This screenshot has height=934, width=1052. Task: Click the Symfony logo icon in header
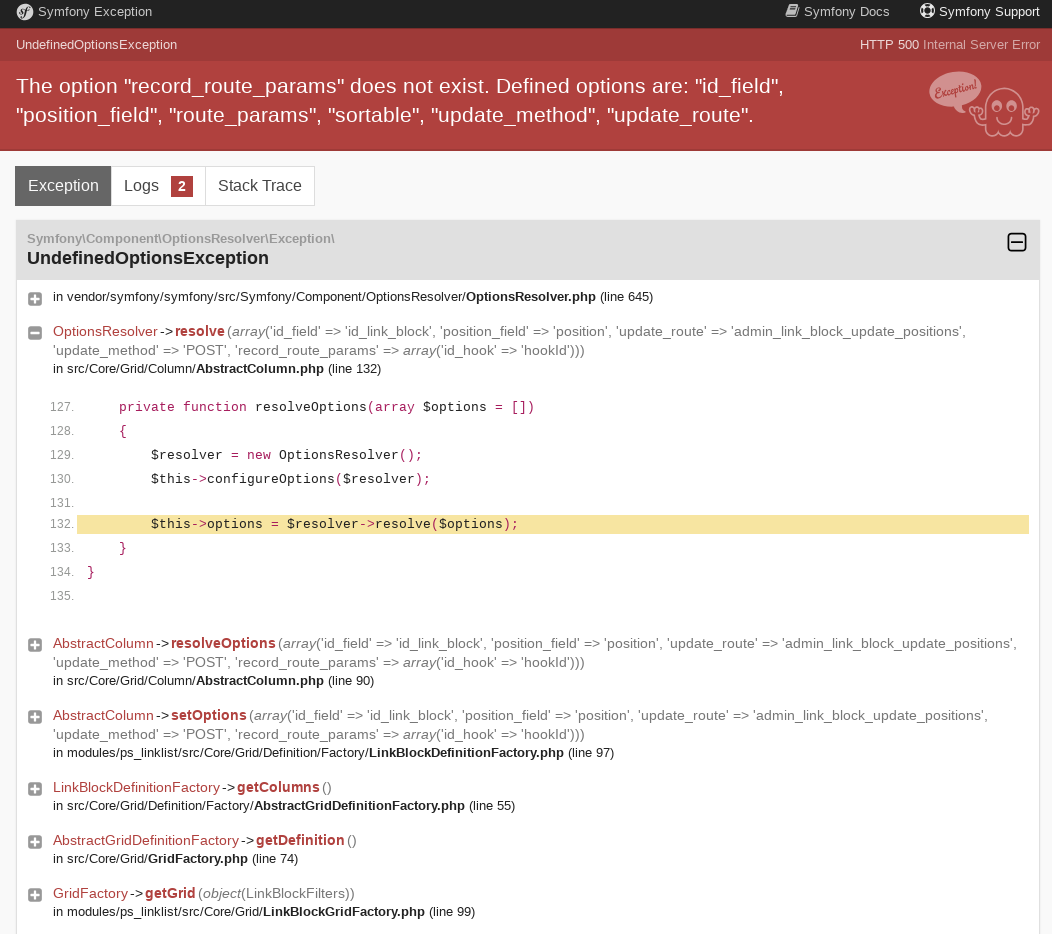24,11
